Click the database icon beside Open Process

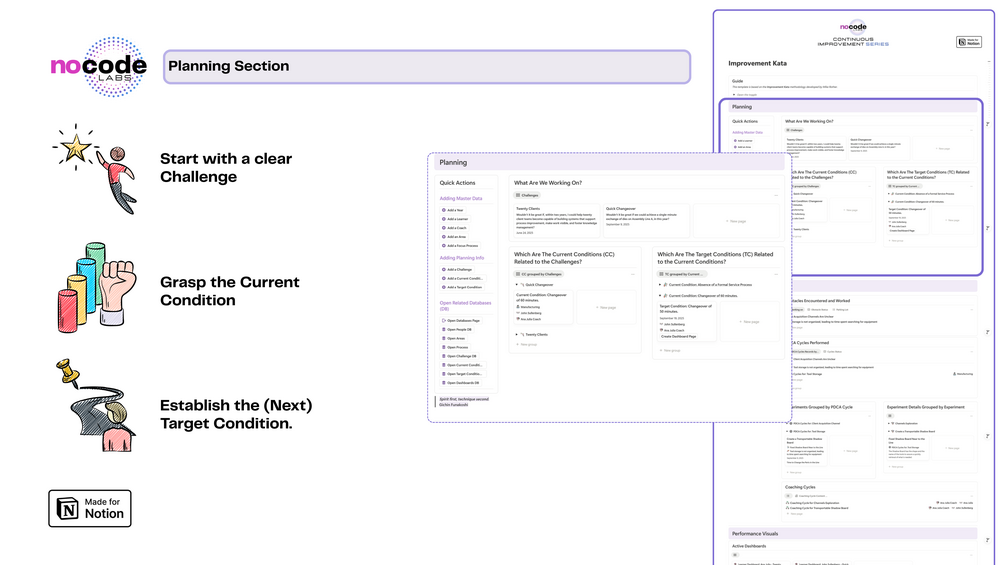tap(444, 348)
